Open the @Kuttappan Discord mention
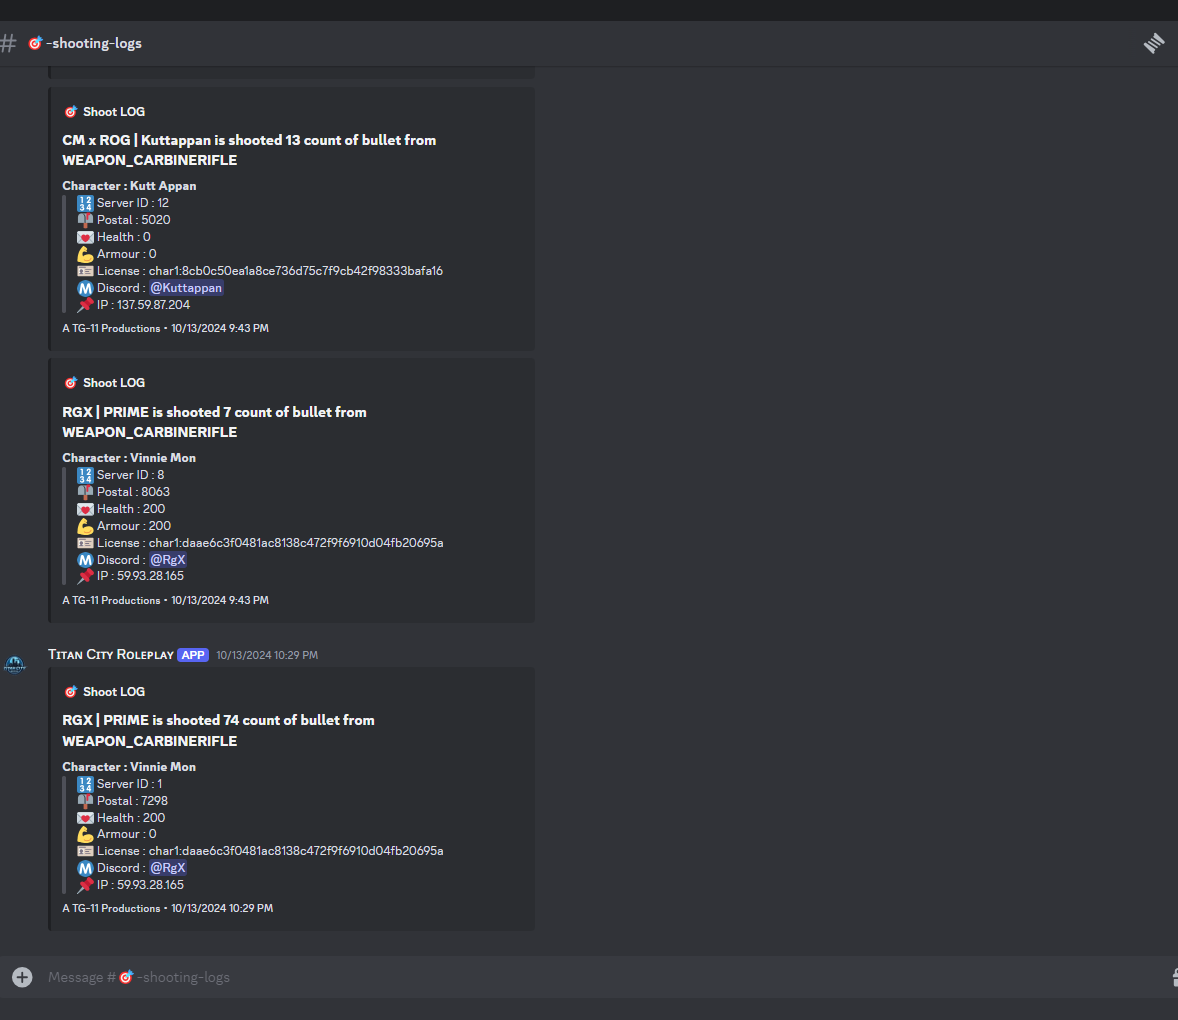This screenshot has width=1178, height=1020. [x=186, y=288]
